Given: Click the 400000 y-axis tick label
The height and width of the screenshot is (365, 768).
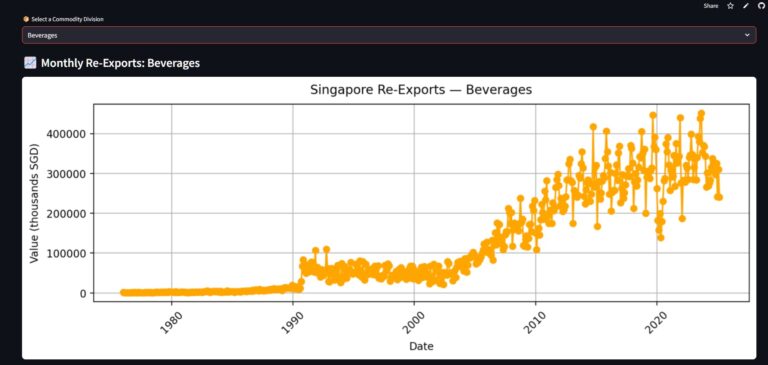Looking at the screenshot, I should point(66,134).
